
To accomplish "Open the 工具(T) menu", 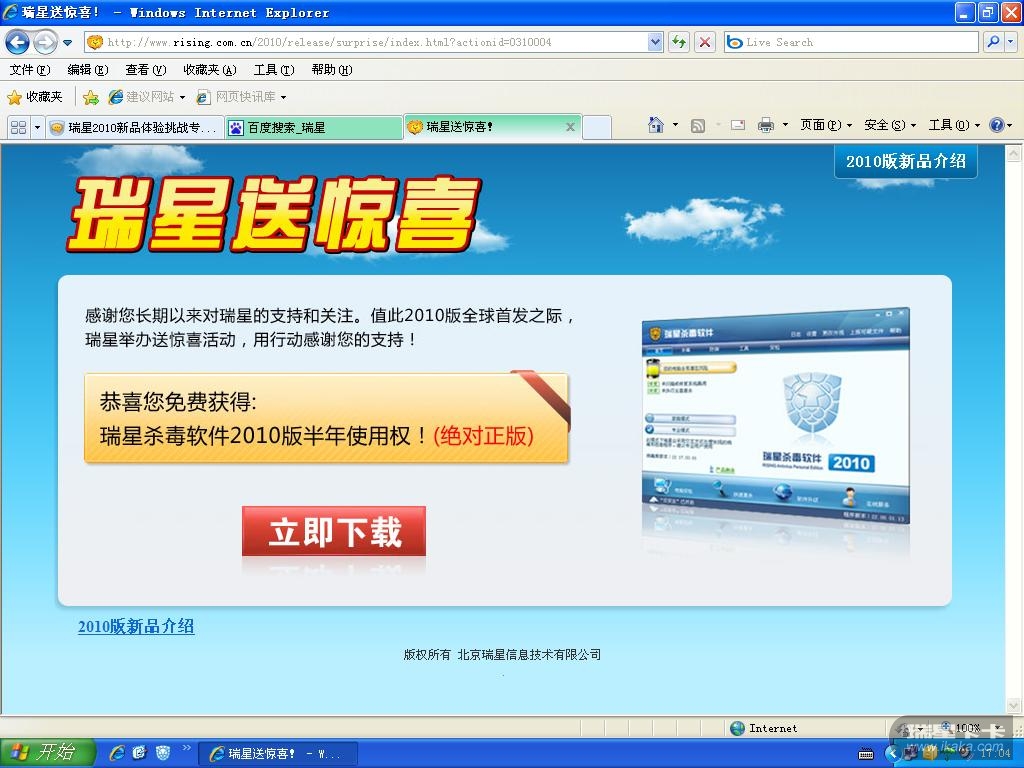I will click(x=274, y=70).
